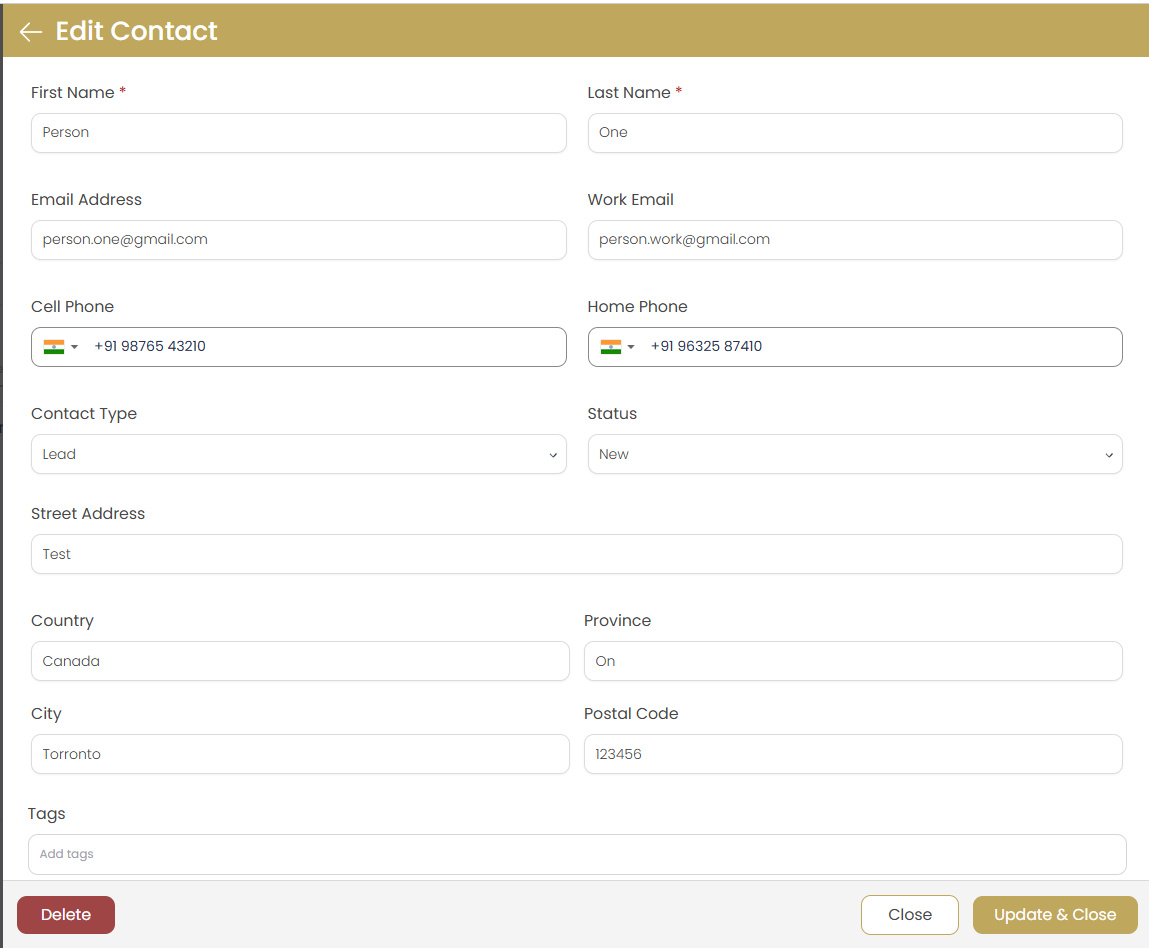The width and height of the screenshot is (1149, 948).
Task: Click the Update & Close button
Action: pyautogui.click(x=1055, y=914)
